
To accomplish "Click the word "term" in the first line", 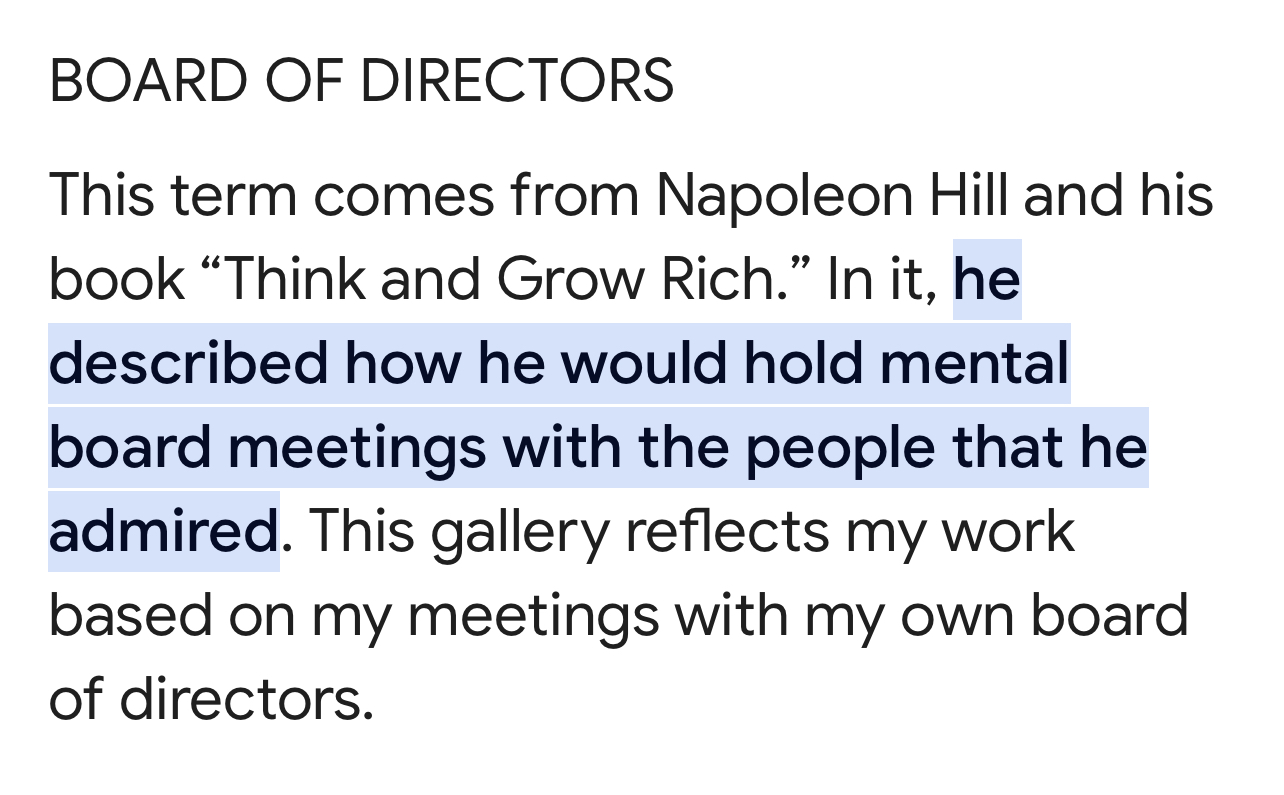I will (234, 195).
